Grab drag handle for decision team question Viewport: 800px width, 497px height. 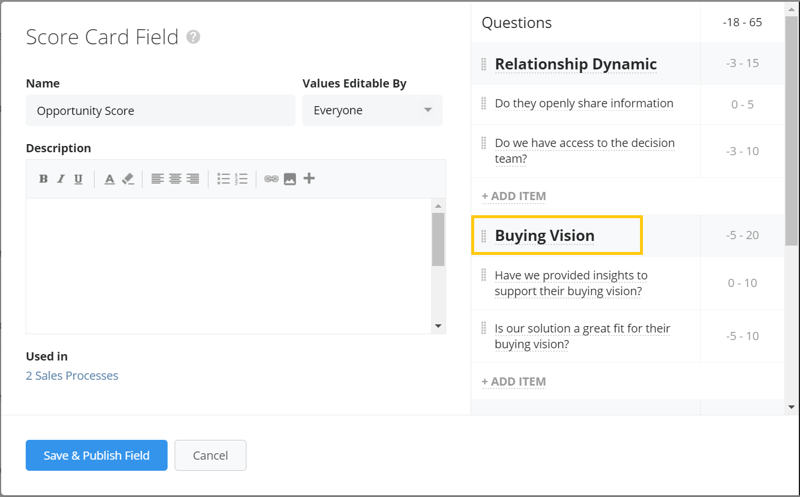click(484, 143)
